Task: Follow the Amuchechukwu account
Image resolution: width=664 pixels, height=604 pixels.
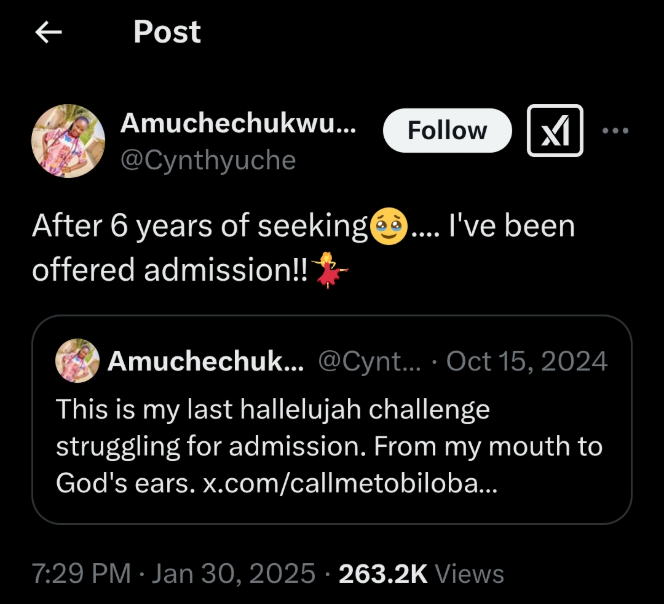Action: 447,131
